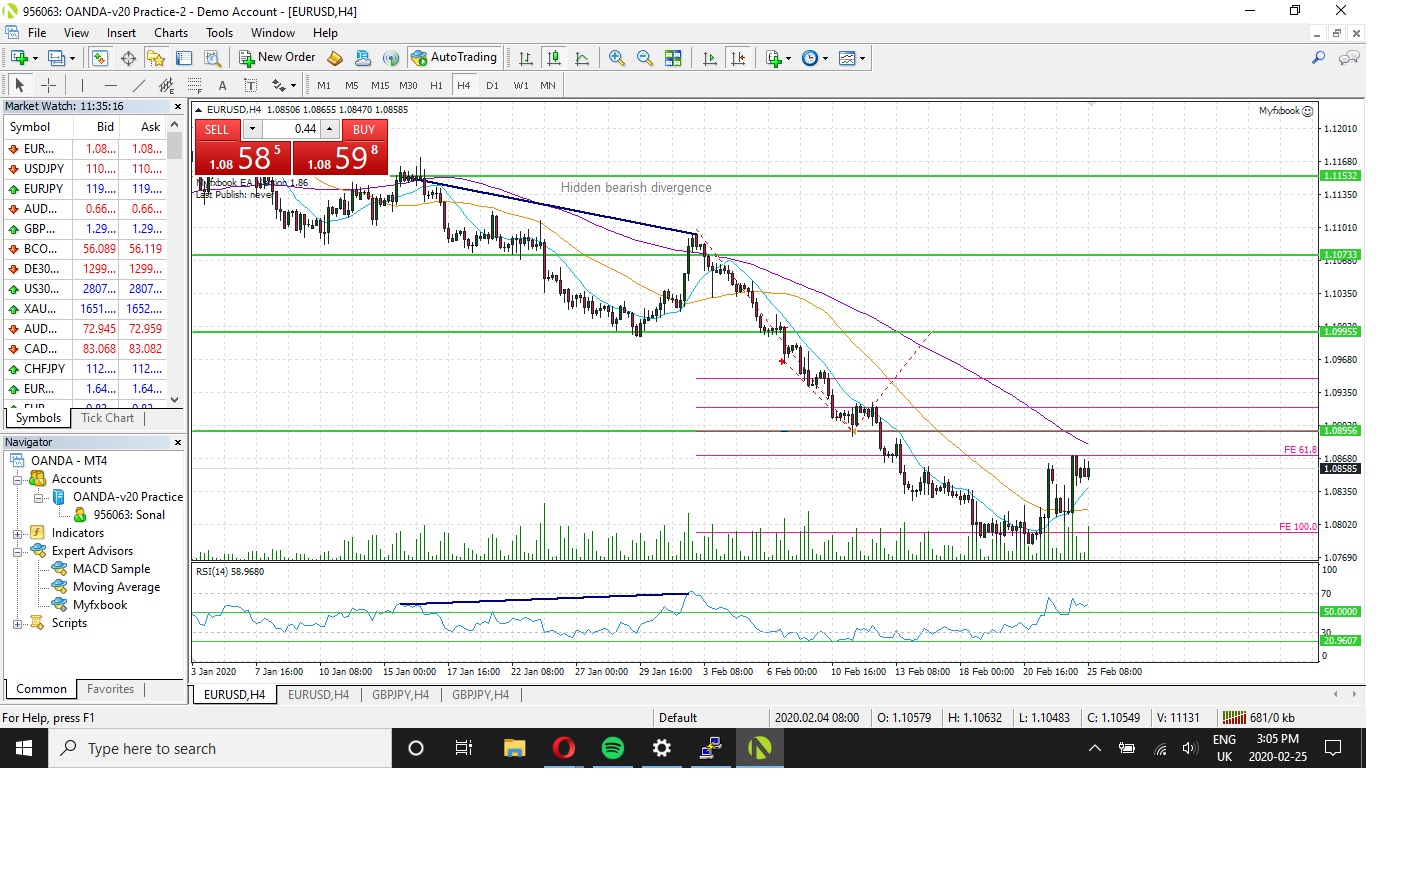Viewport: 1404px width, 891px height.
Task: Click the Zoom In magnifier icon
Action: pos(617,58)
